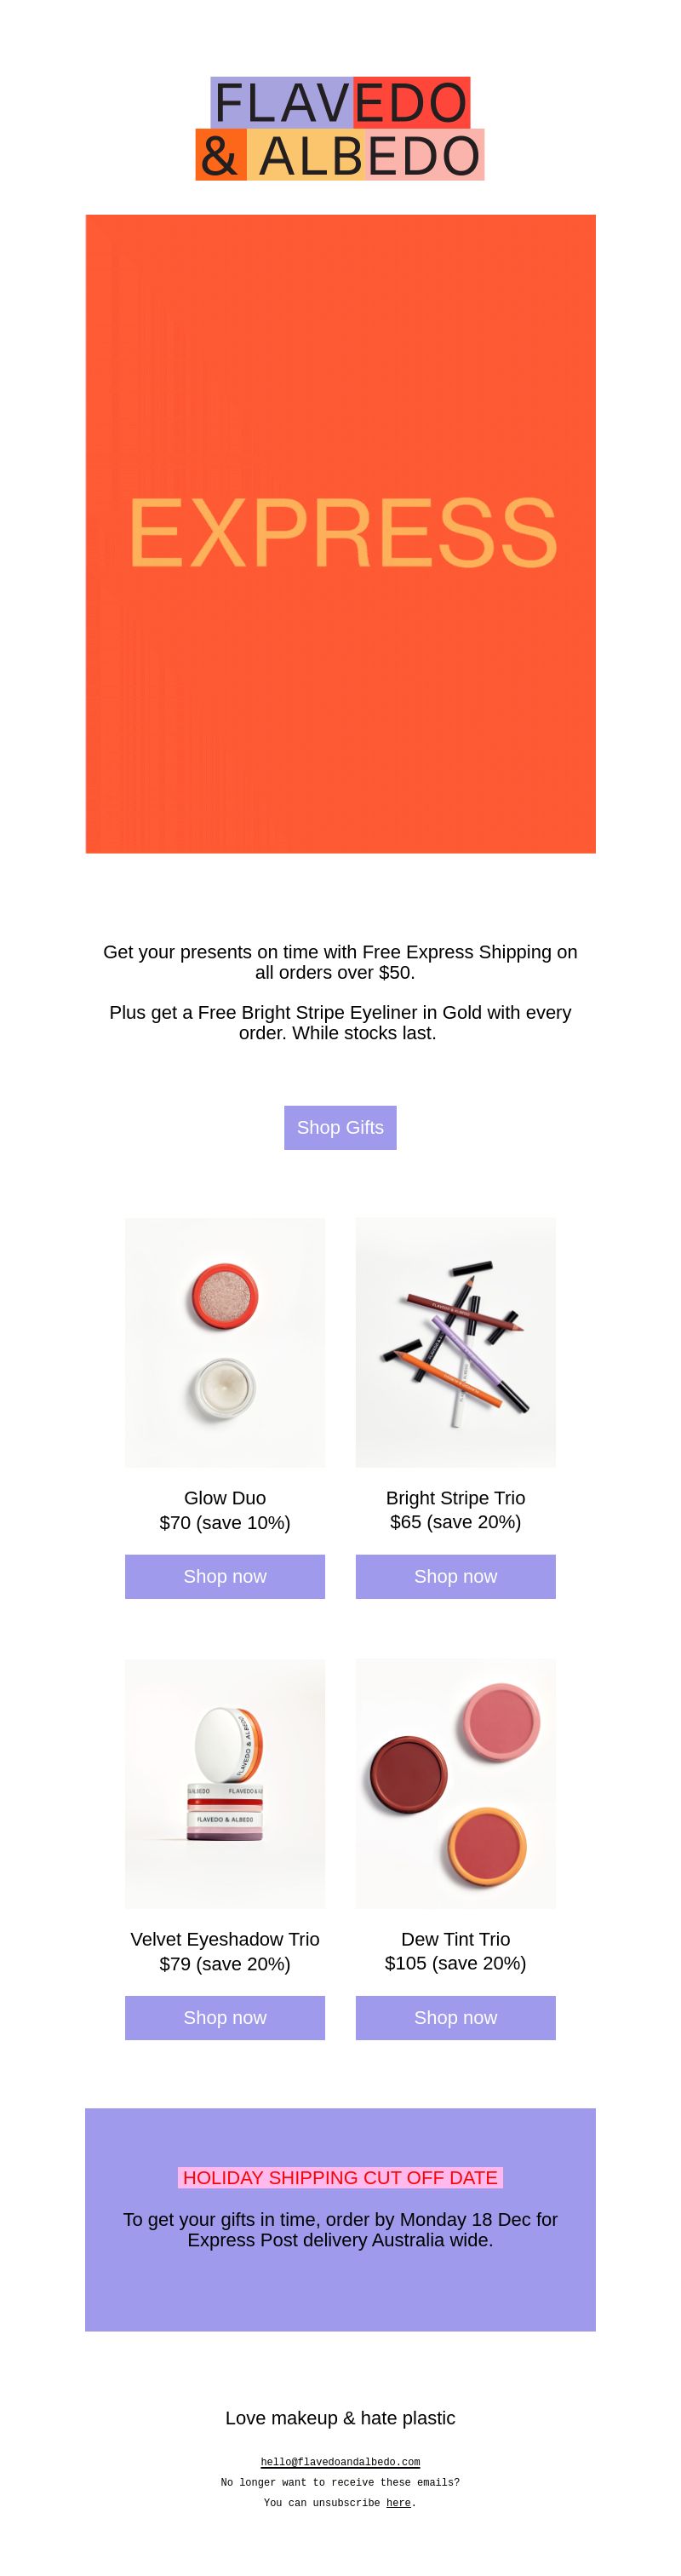Click Shop now under Glow Duo

[x=225, y=1576]
